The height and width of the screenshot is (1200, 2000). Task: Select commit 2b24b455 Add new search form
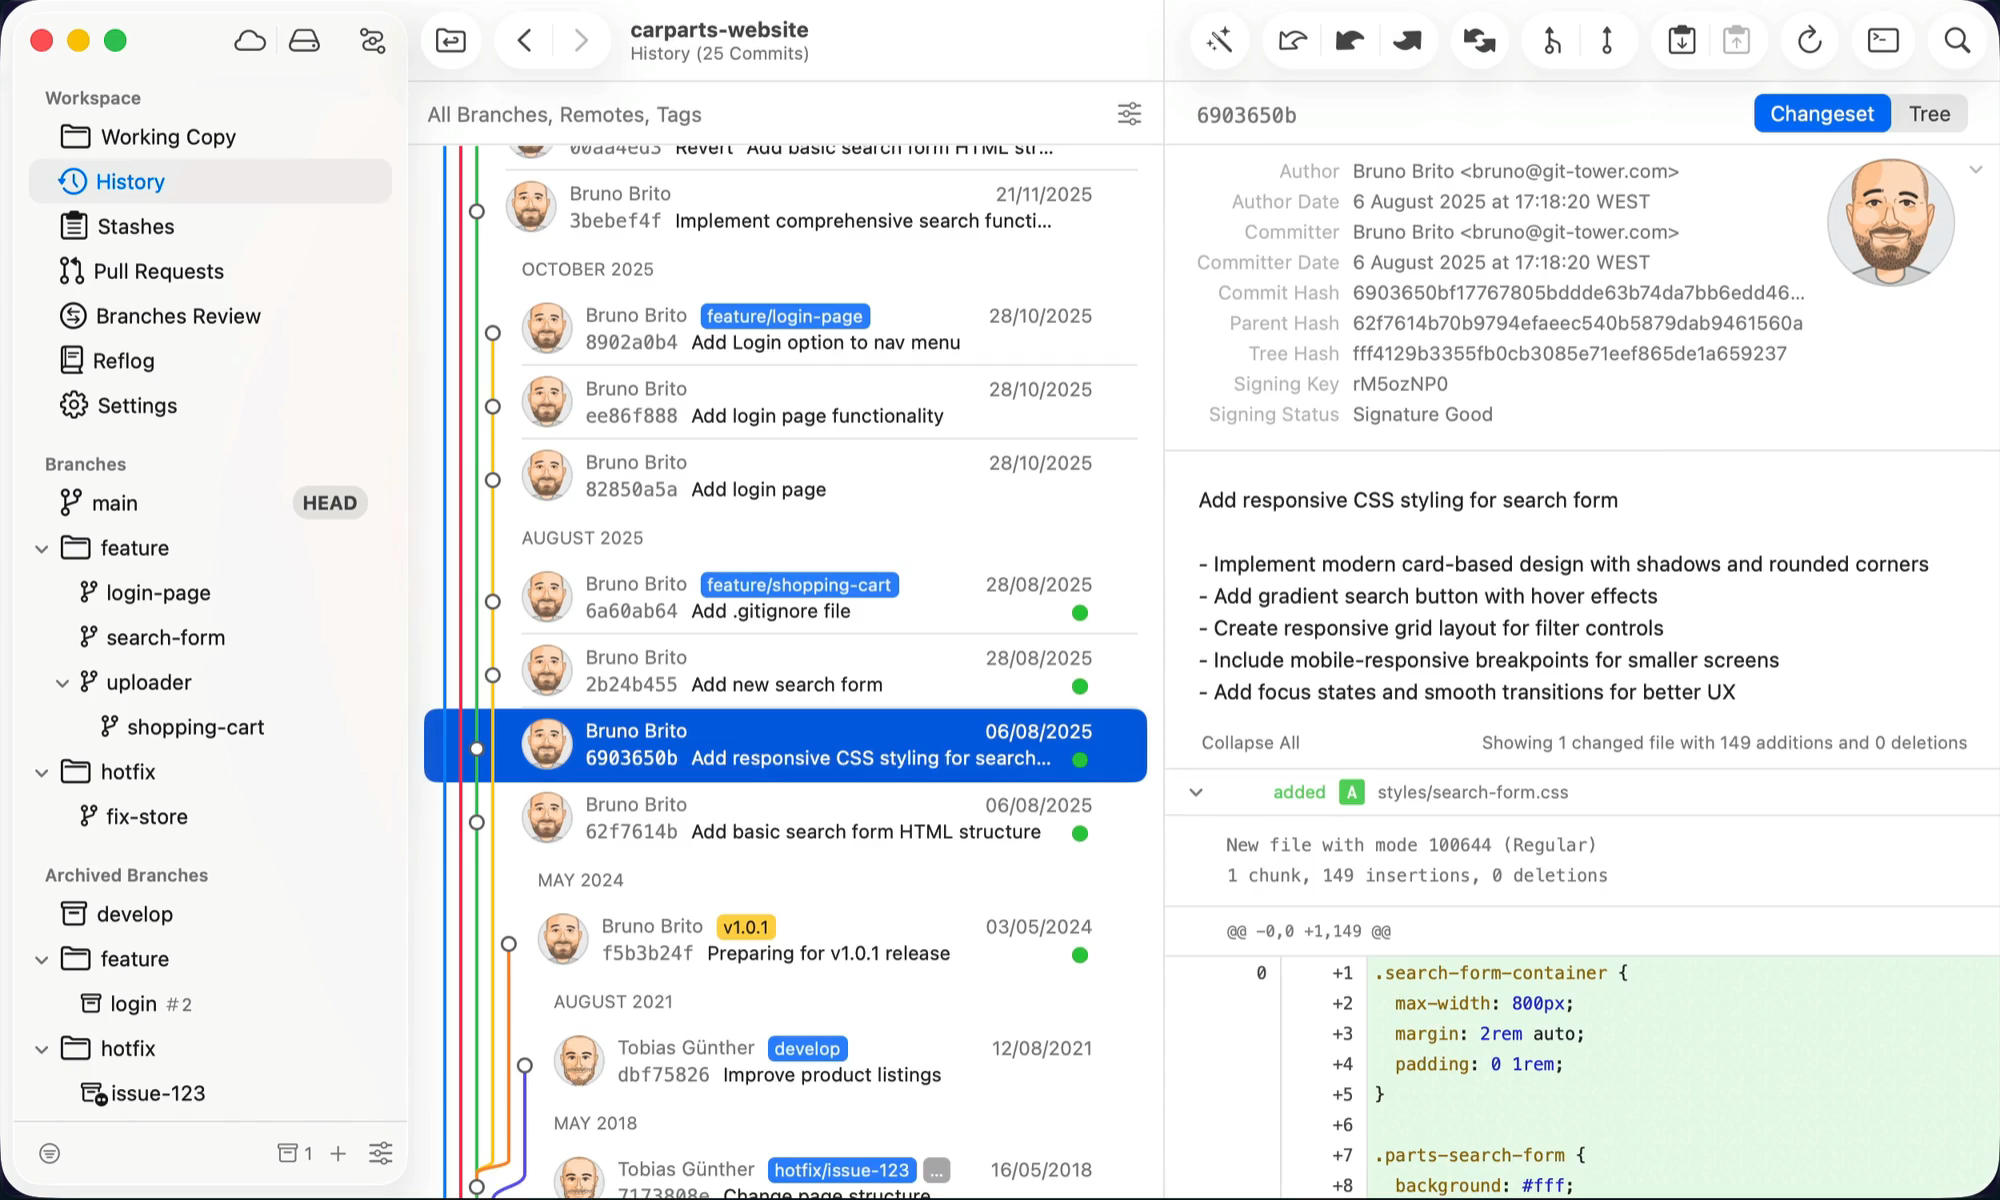pyautogui.click(x=785, y=671)
